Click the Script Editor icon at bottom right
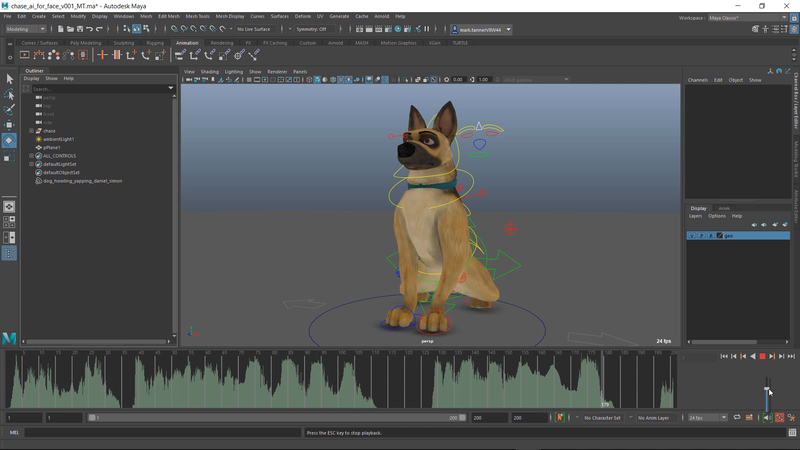 tap(792, 433)
